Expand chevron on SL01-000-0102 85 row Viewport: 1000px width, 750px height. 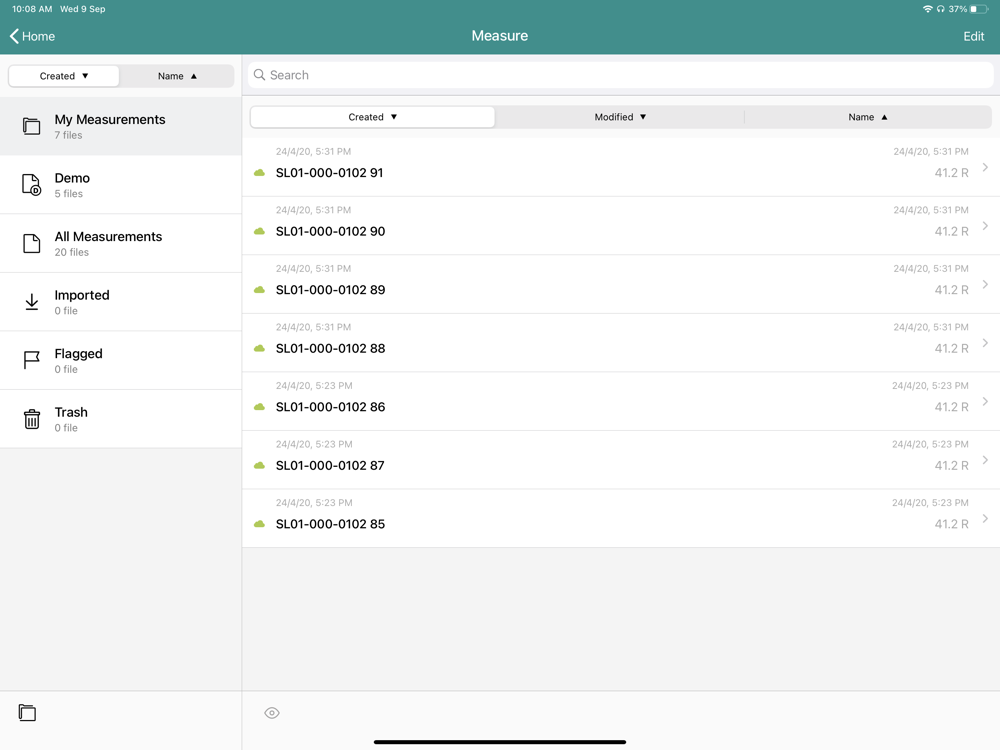pos(985,518)
